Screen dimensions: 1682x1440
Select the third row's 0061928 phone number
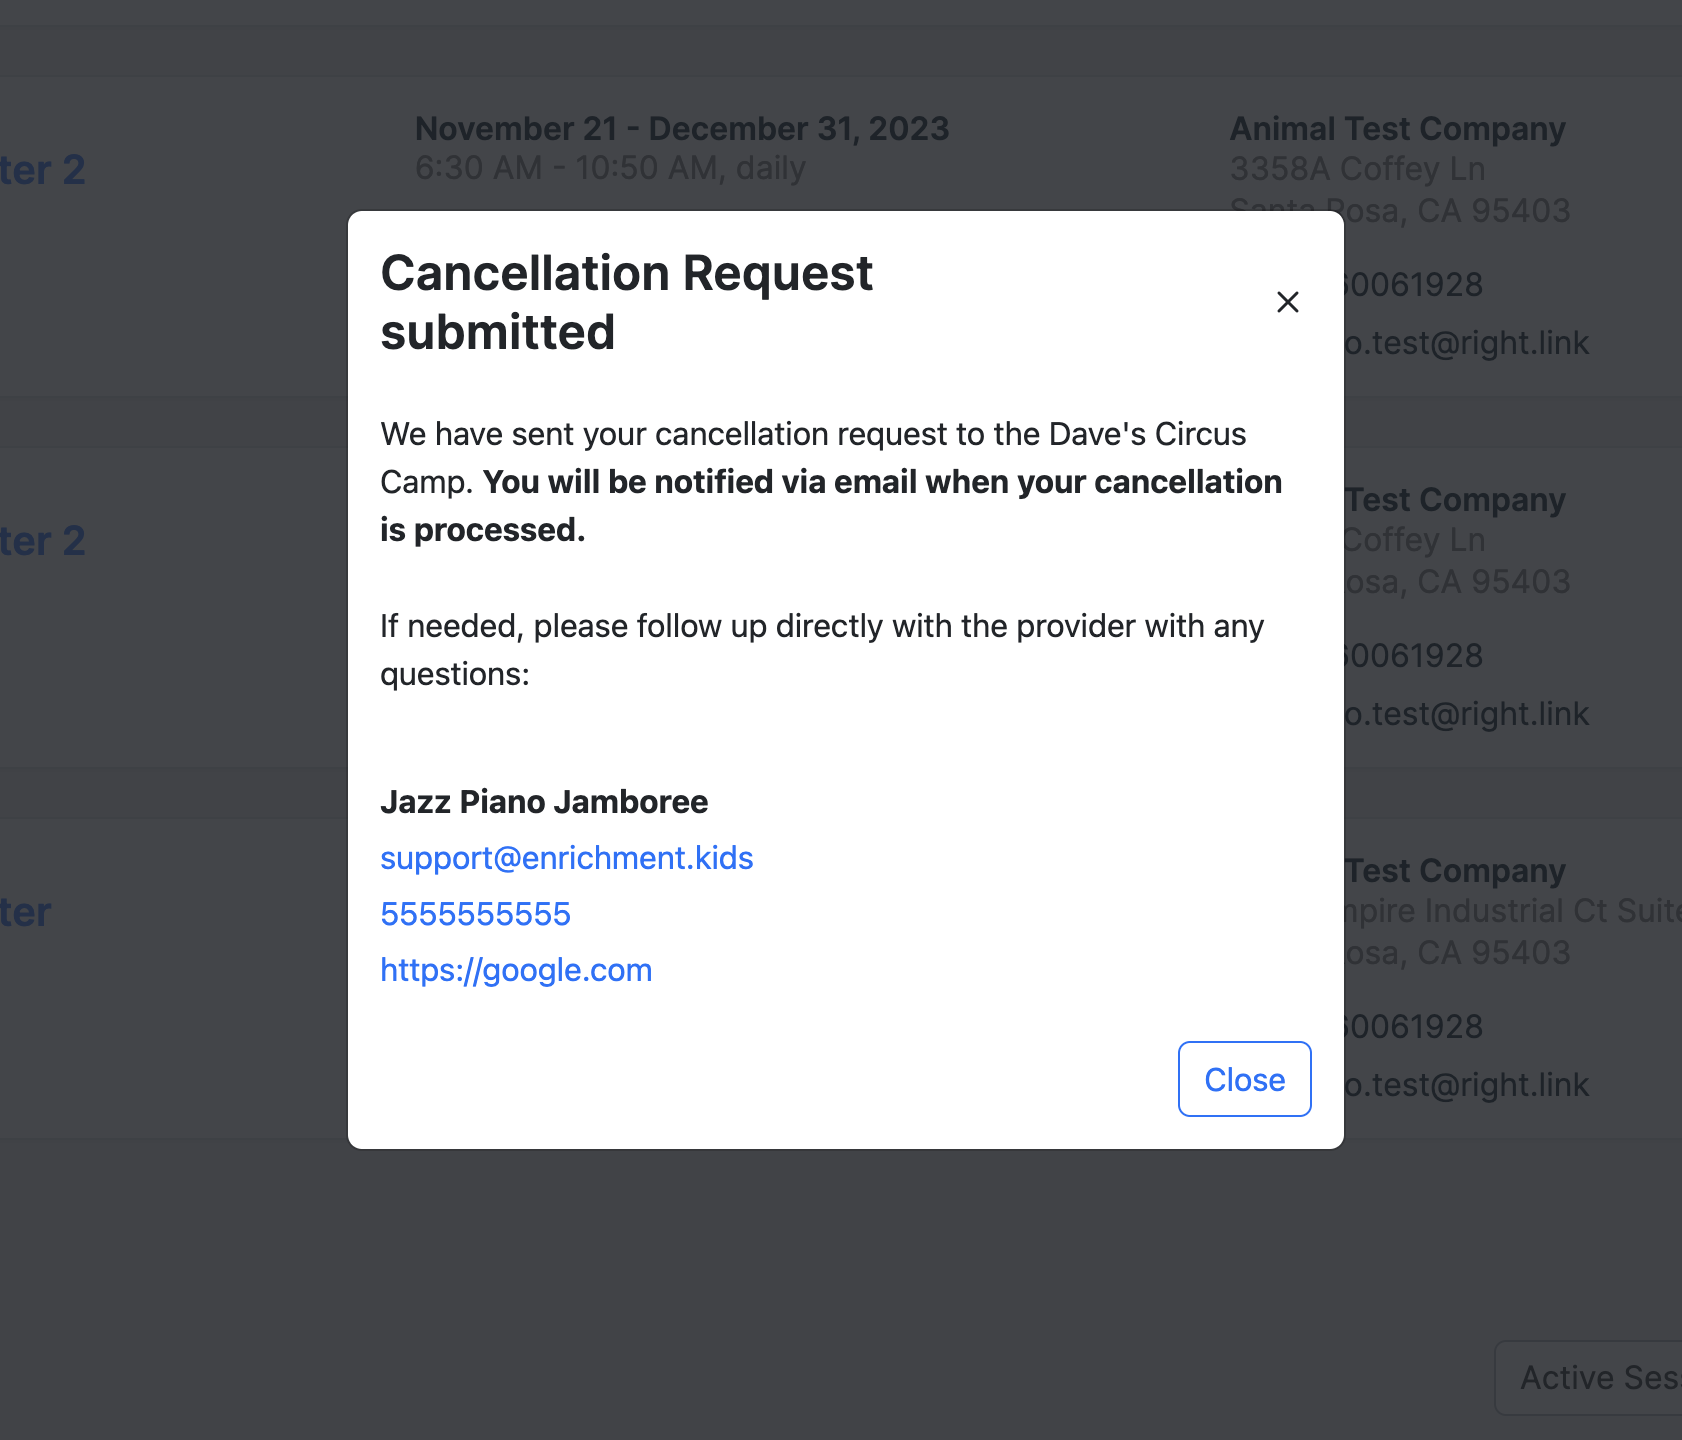click(x=1414, y=1027)
